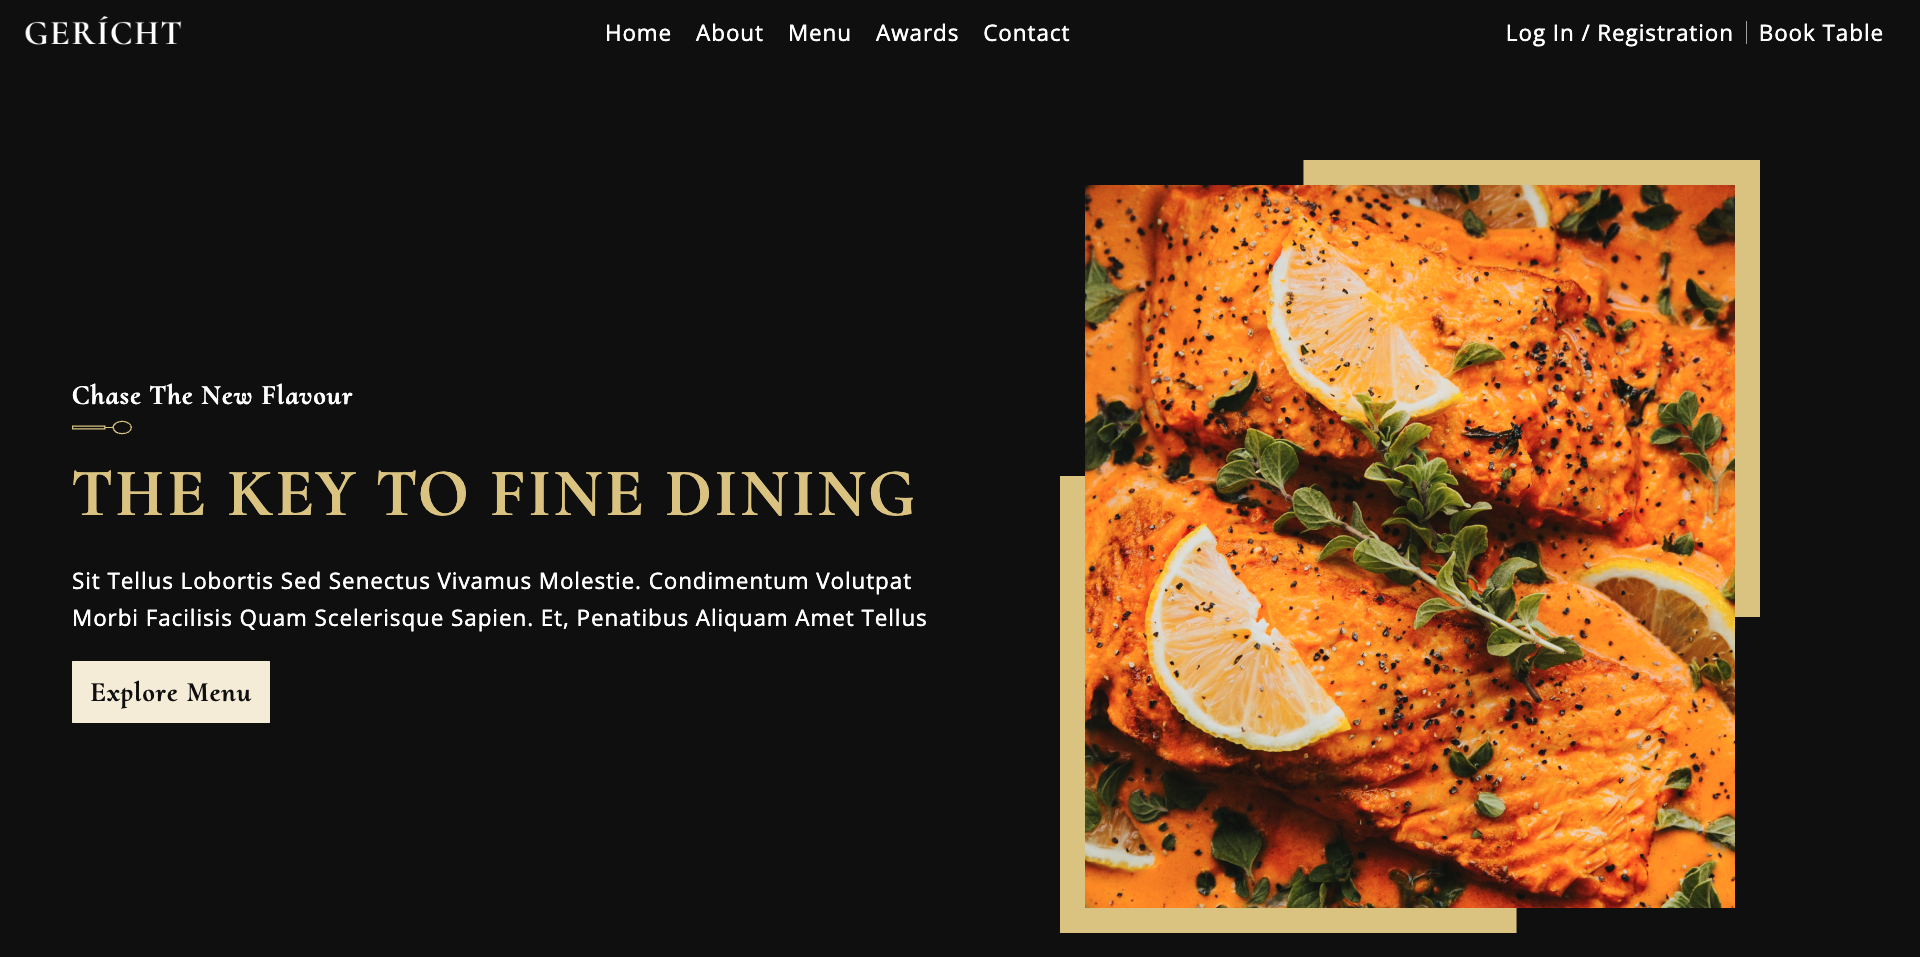
Task: Navigate to the Awards section
Action: pos(917,33)
